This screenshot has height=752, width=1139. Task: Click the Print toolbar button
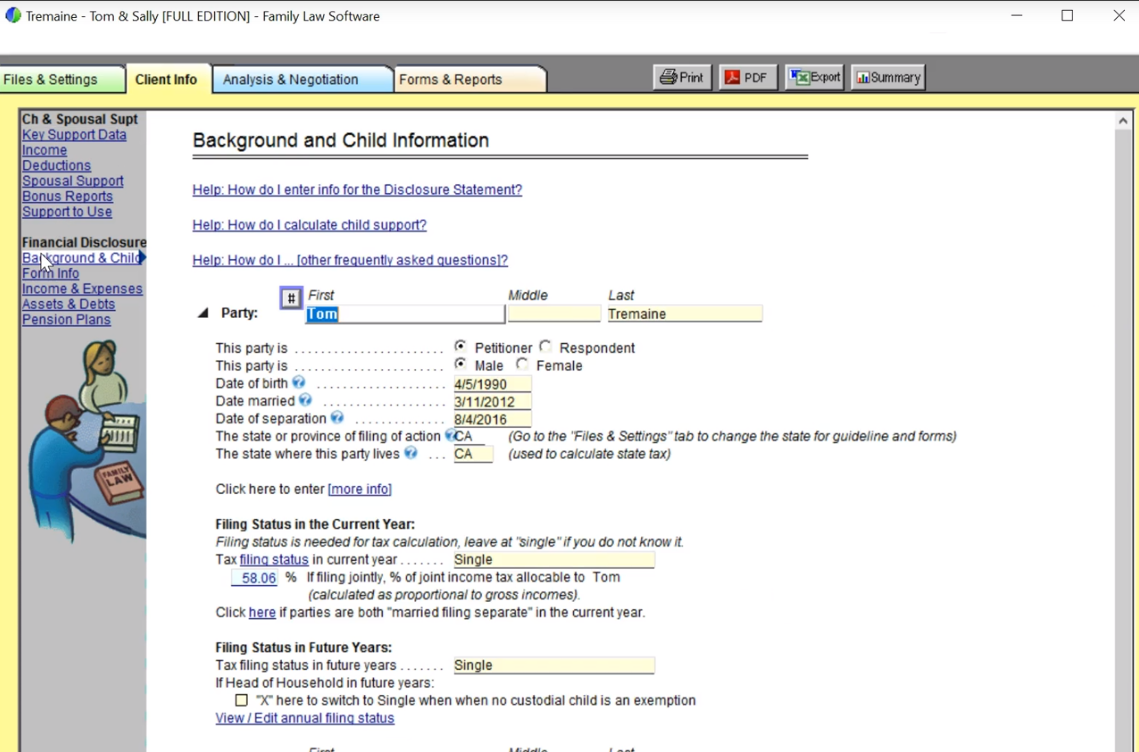682,78
